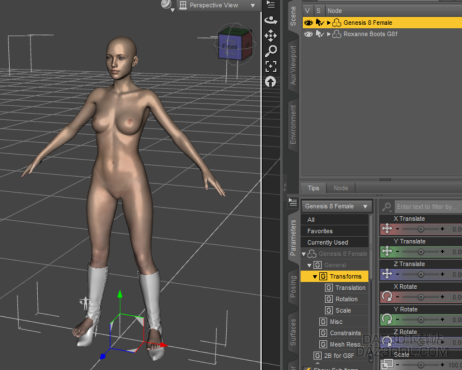
Task: Switch to the Surfaces side tab
Action: coord(293,332)
